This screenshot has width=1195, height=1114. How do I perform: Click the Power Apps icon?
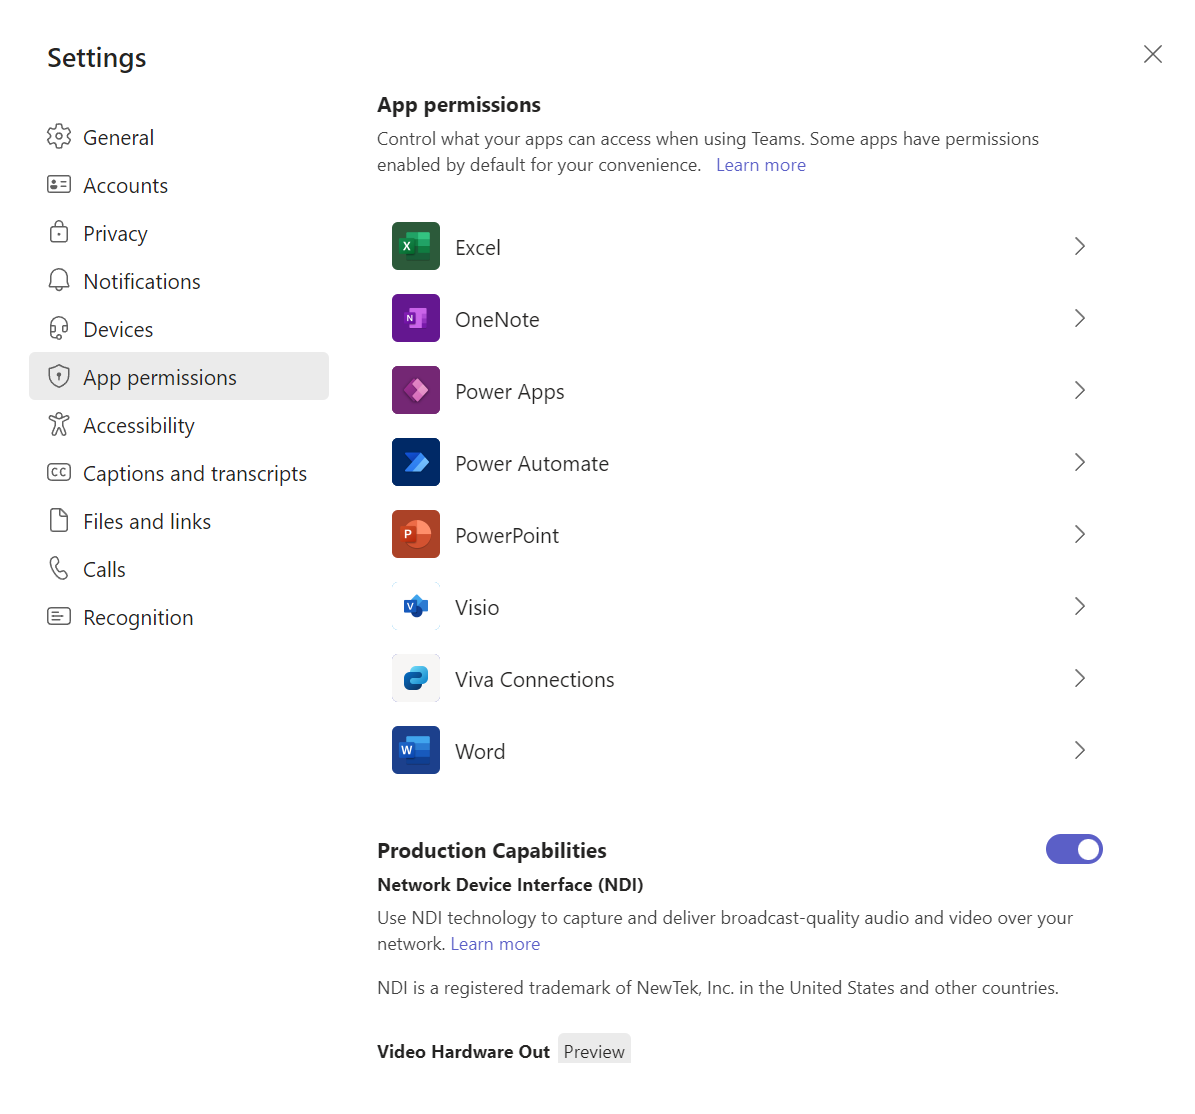coord(415,390)
